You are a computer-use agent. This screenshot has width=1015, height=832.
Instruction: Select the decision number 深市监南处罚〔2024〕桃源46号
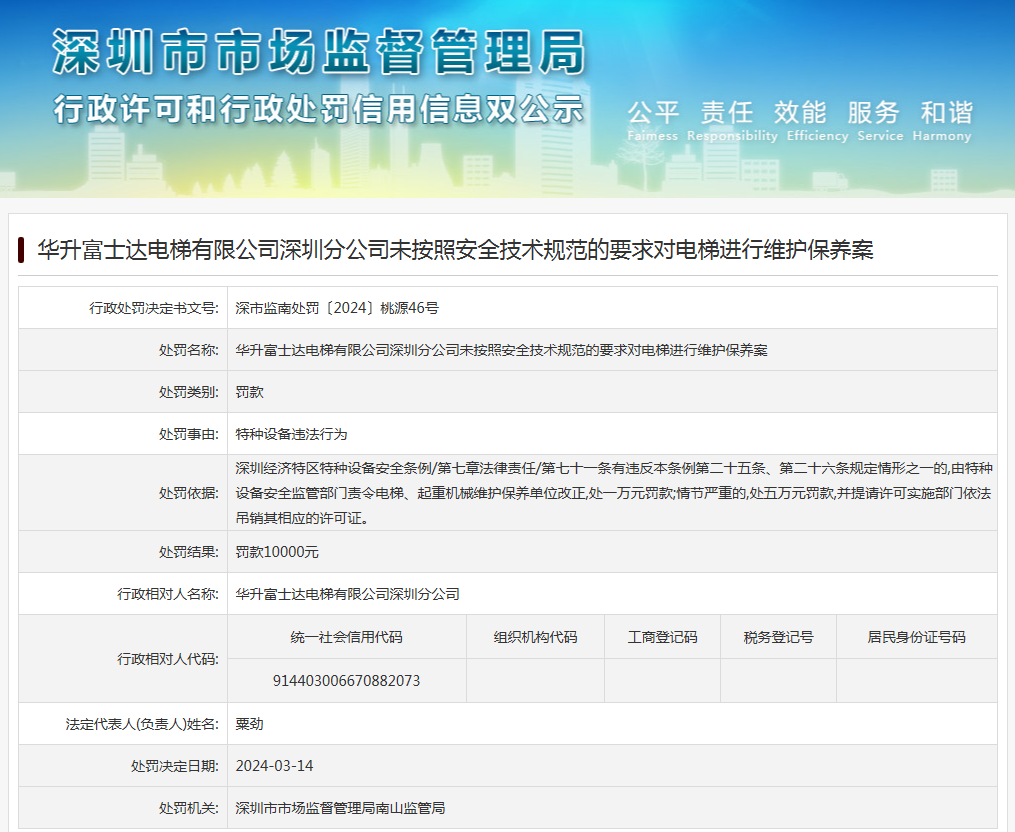point(337,308)
